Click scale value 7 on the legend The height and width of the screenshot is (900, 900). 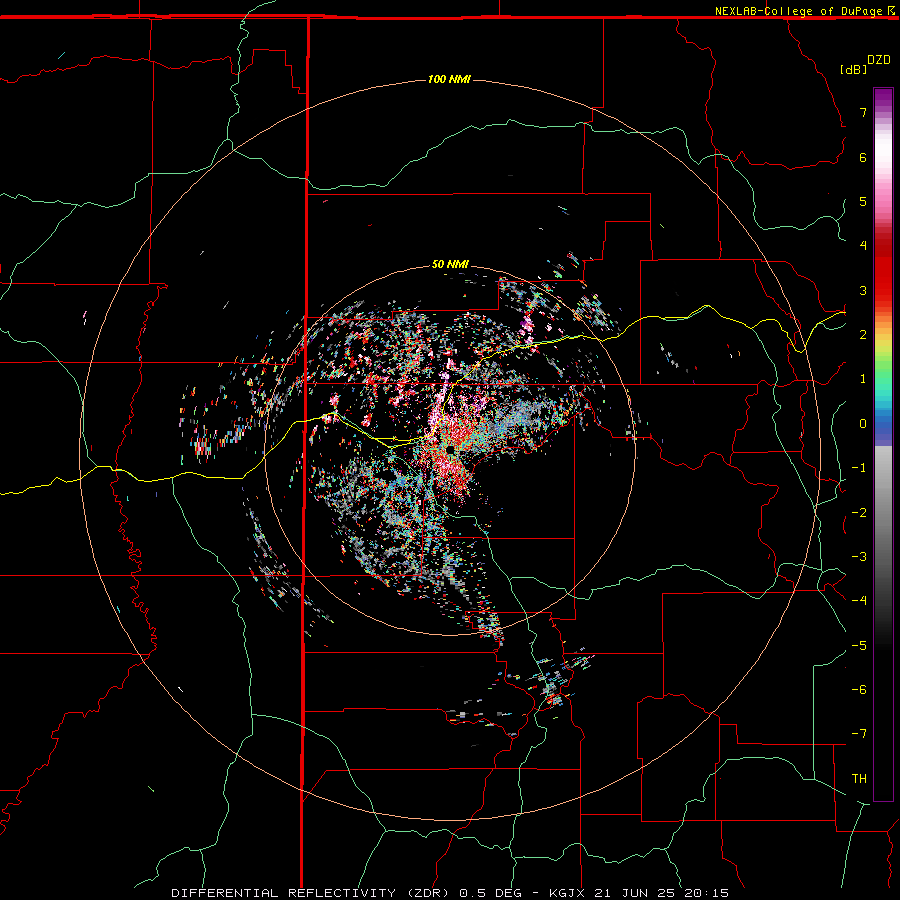863,112
